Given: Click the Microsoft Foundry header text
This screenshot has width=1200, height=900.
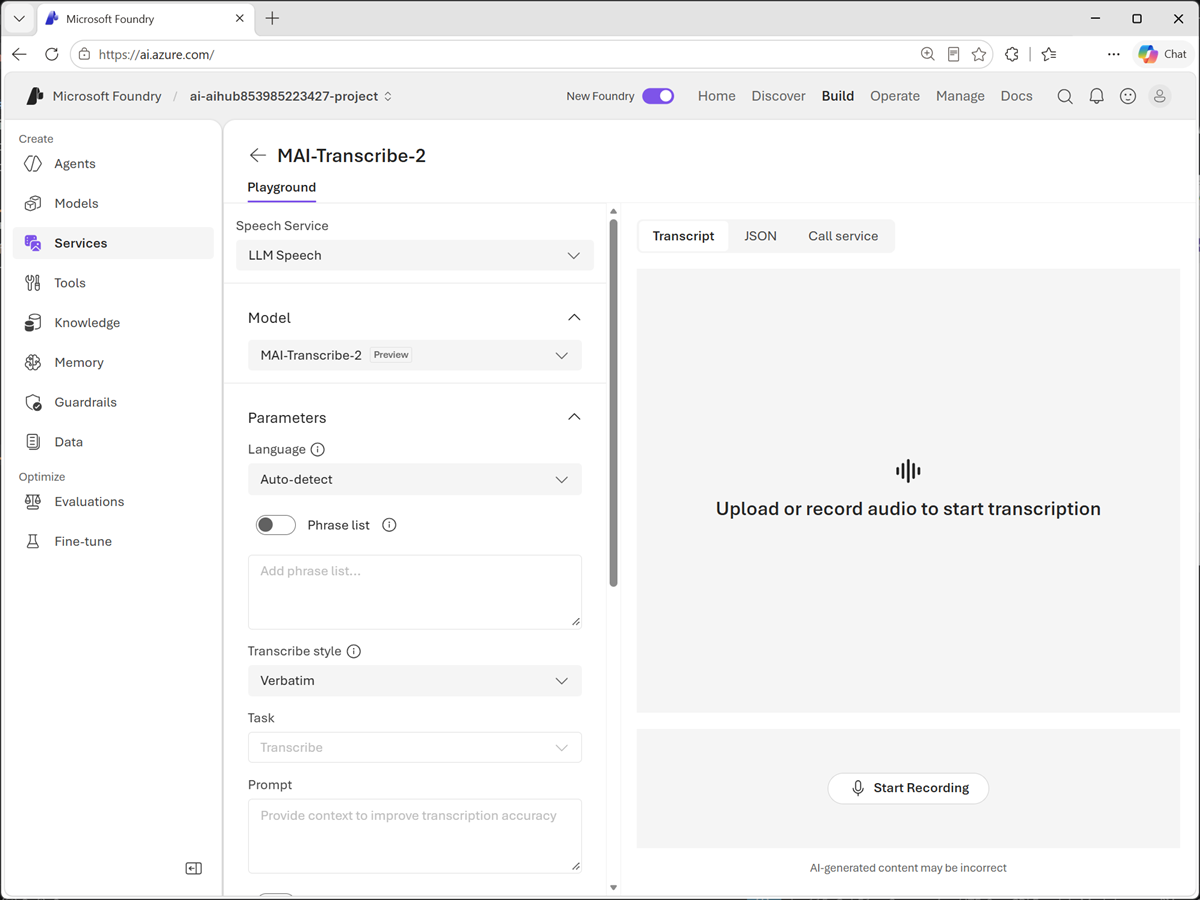Looking at the screenshot, I should [x=107, y=96].
